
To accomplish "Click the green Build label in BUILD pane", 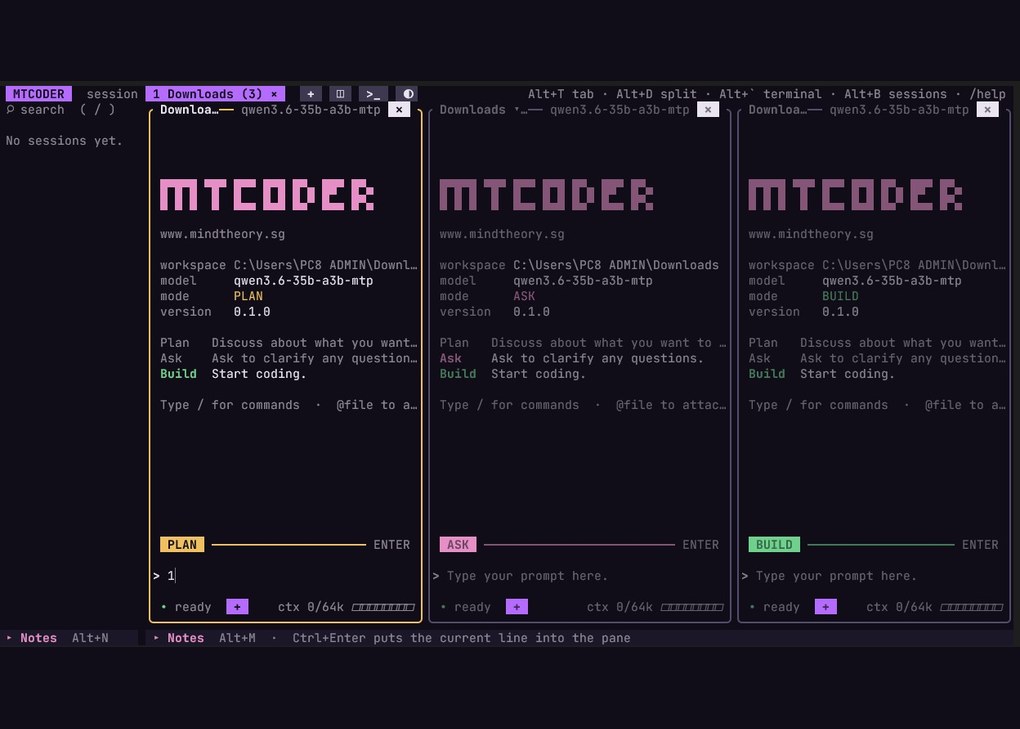I will coord(767,374).
